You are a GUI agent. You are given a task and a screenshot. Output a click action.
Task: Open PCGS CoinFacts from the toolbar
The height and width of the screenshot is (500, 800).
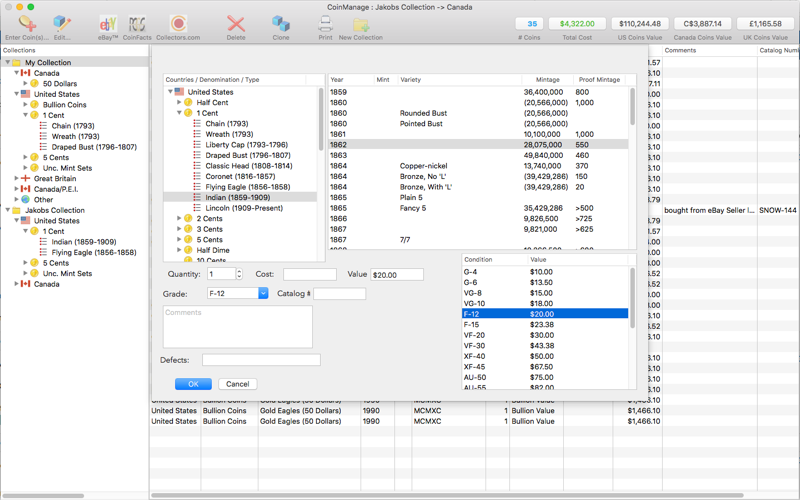(x=137, y=24)
